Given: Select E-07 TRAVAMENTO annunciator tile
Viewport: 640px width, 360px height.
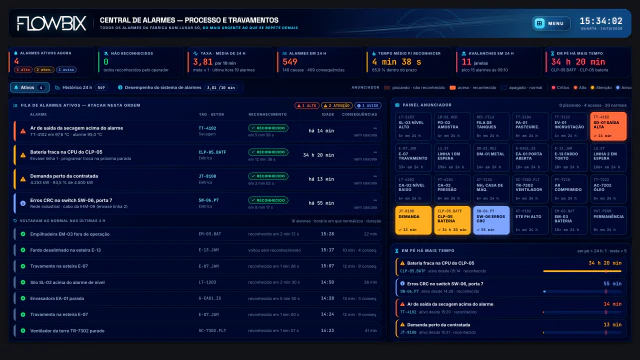Looking at the screenshot, I should tap(413, 158).
